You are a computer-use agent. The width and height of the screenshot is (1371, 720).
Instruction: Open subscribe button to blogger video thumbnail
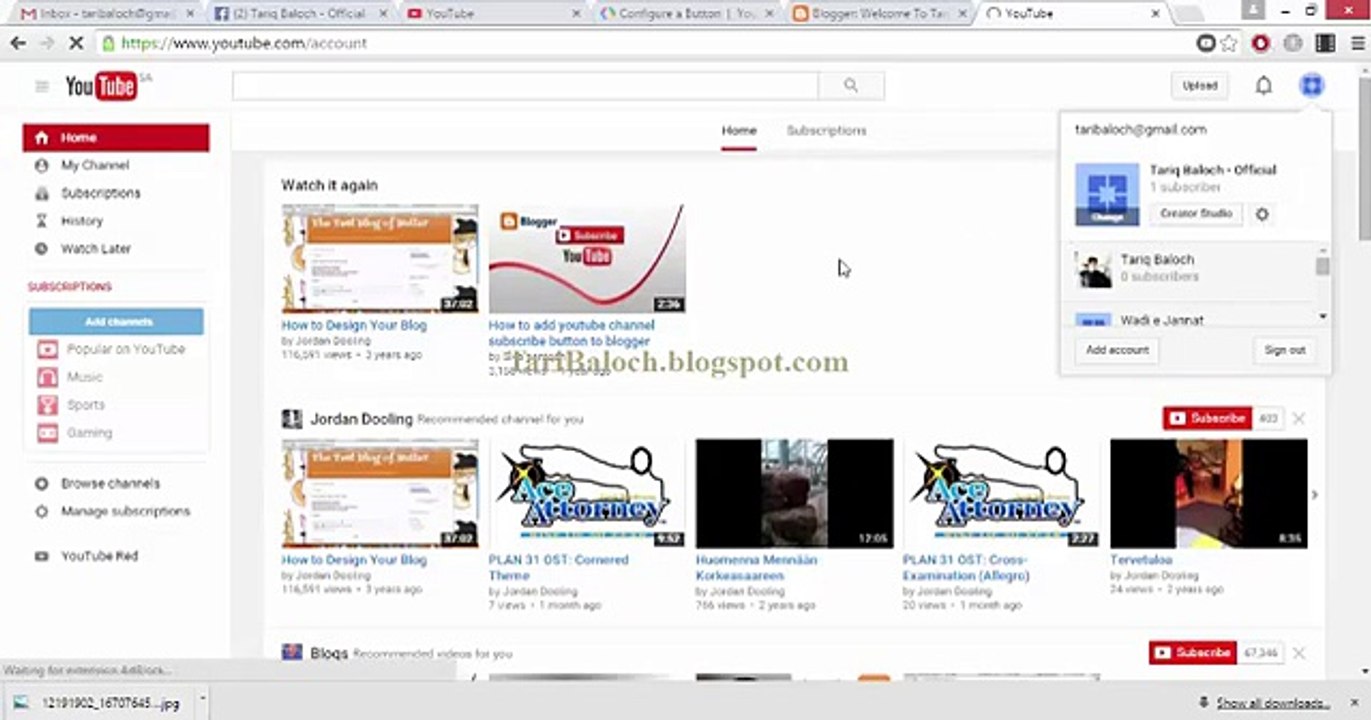587,259
